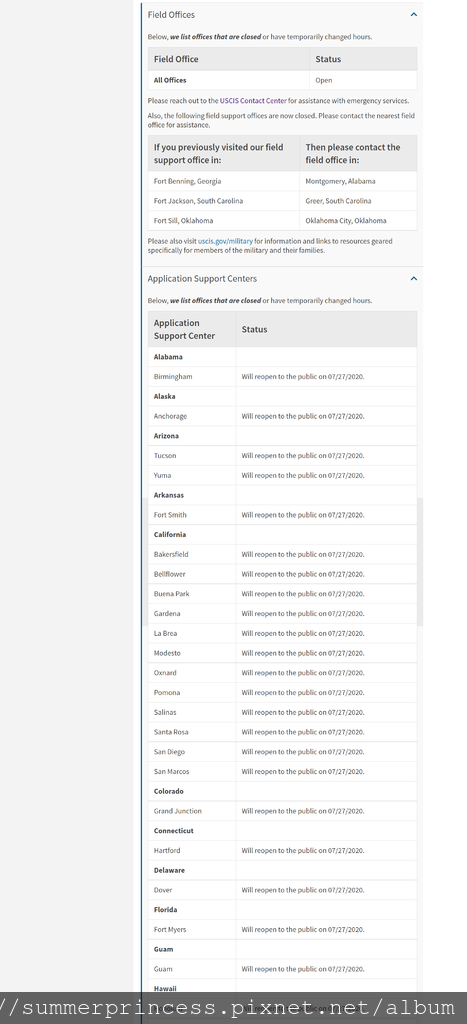Click the San Diego support center row
Image resolution: width=467 pixels, height=1024 pixels.
click(282, 752)
